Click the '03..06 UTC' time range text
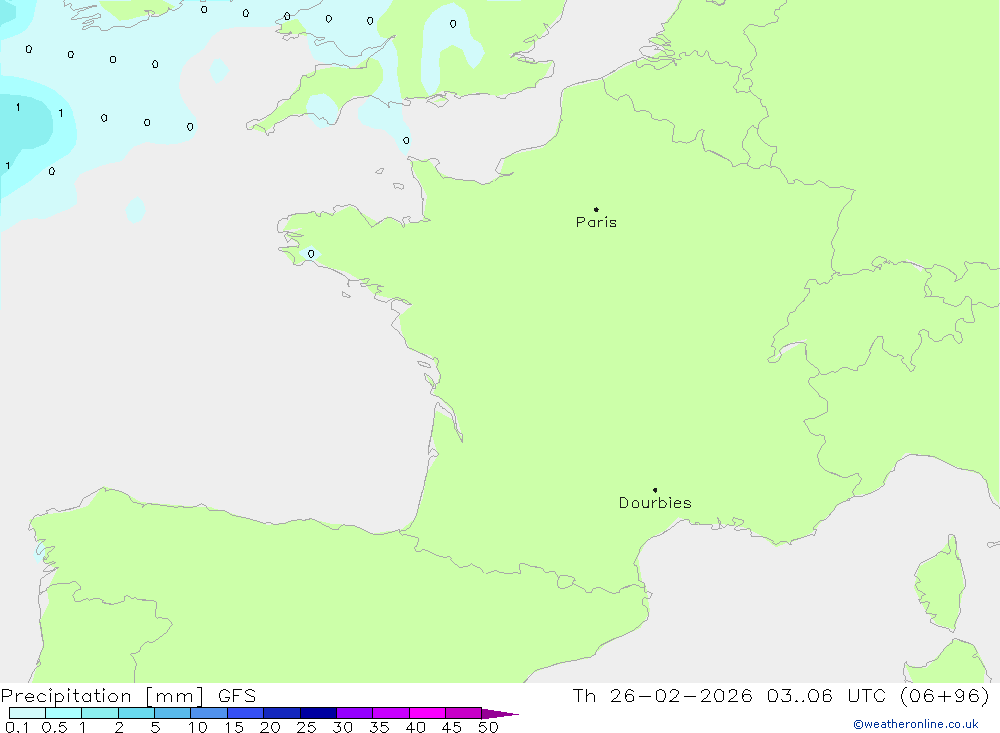 pyautogui.click(x=827, y=695)
